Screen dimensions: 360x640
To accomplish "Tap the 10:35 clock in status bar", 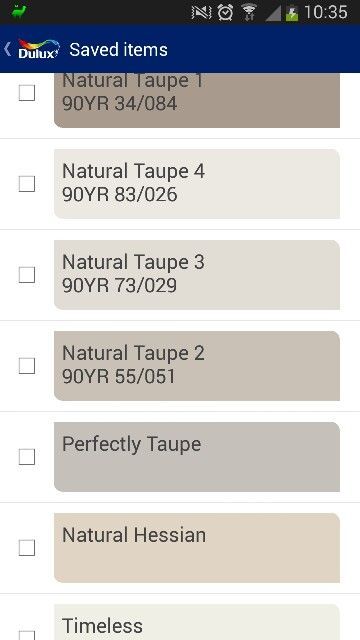I will click(x=326, y=12).
